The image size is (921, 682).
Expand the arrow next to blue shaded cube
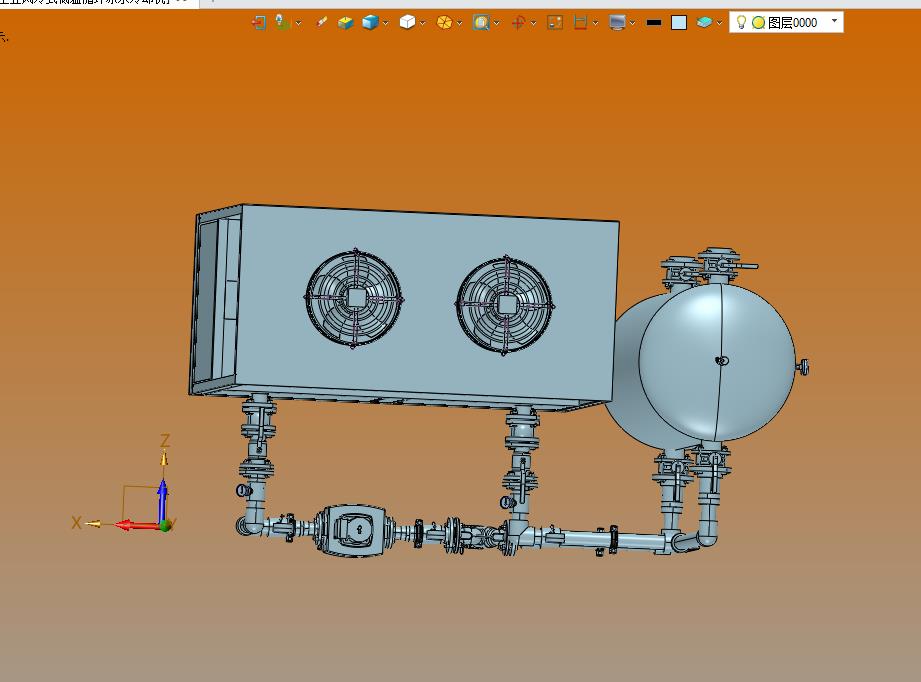[386, 23]
